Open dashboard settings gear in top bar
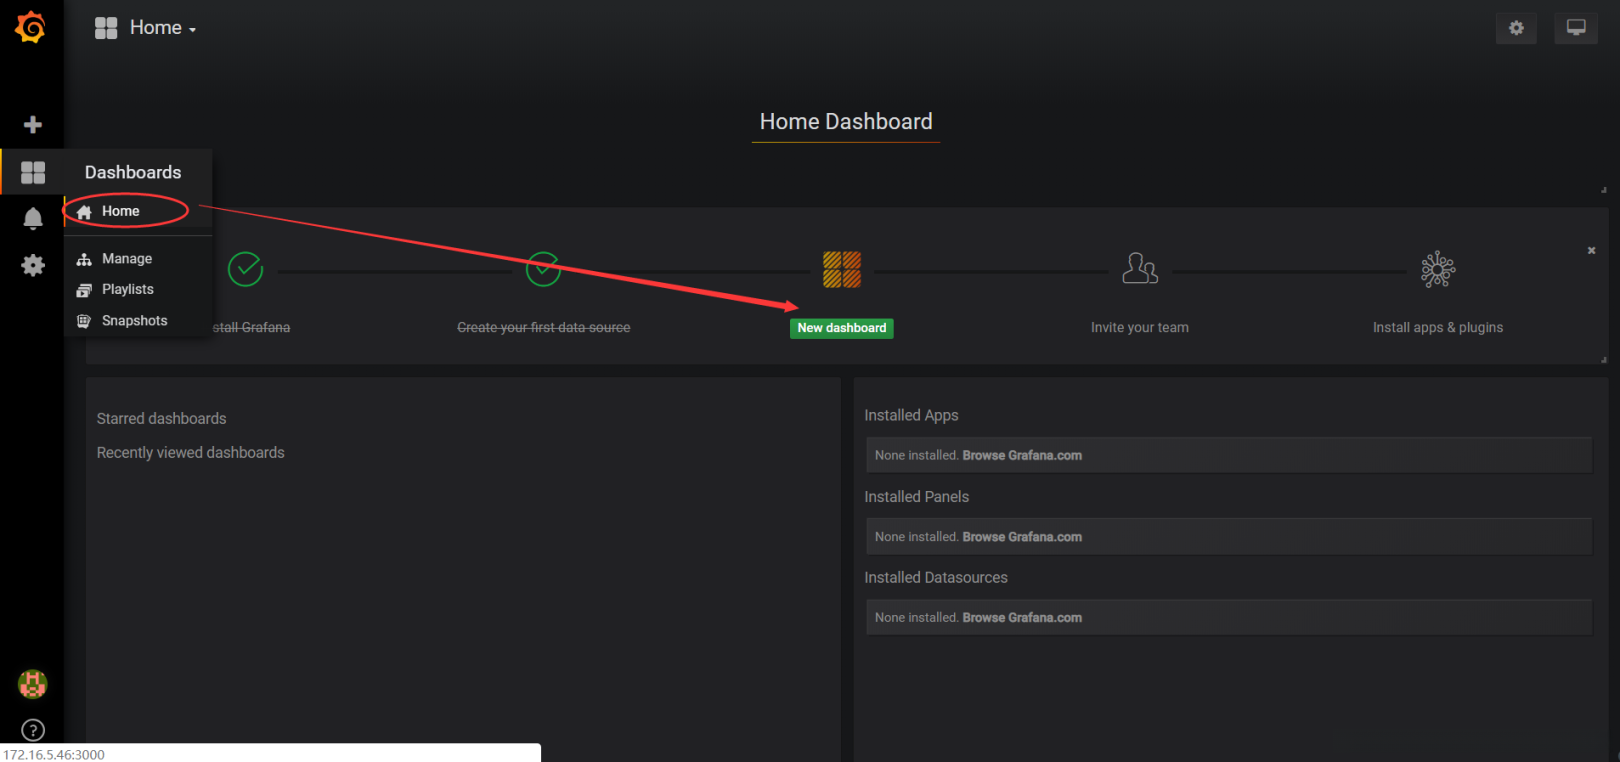This screenshot has width=1620, height=762. point(1516,28)
